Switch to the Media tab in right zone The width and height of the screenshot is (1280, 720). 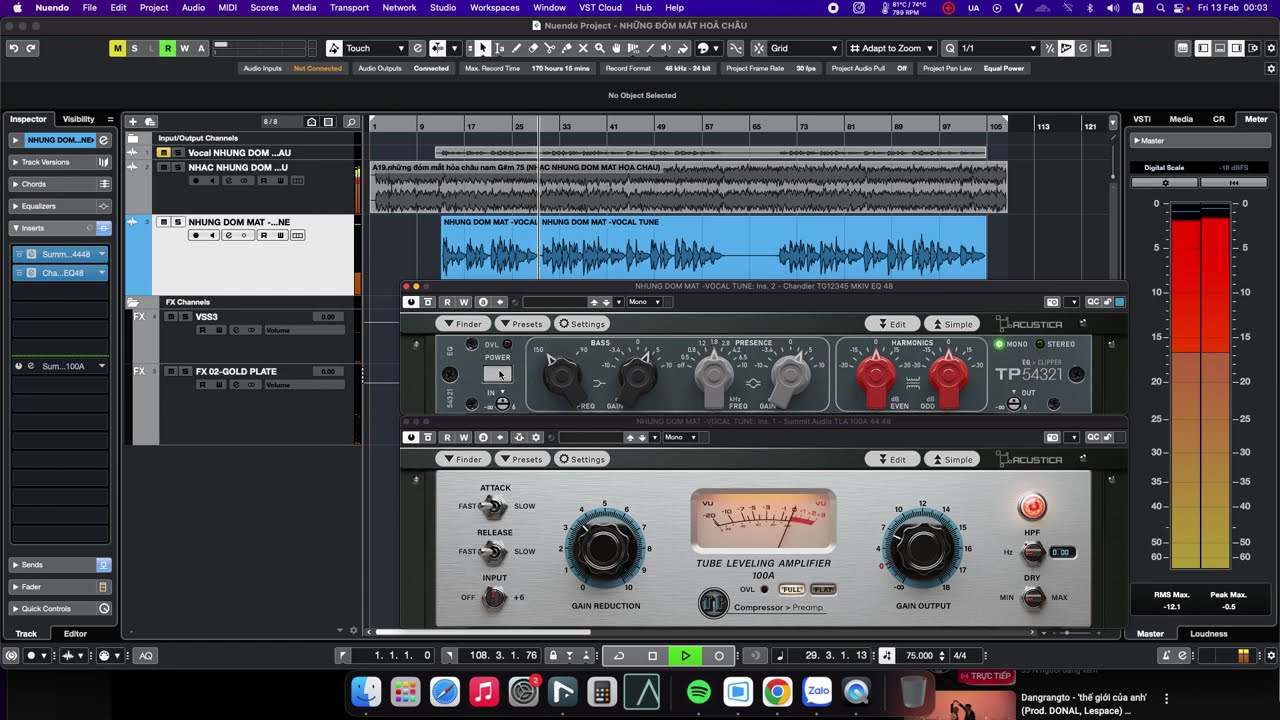(1181, 119)
